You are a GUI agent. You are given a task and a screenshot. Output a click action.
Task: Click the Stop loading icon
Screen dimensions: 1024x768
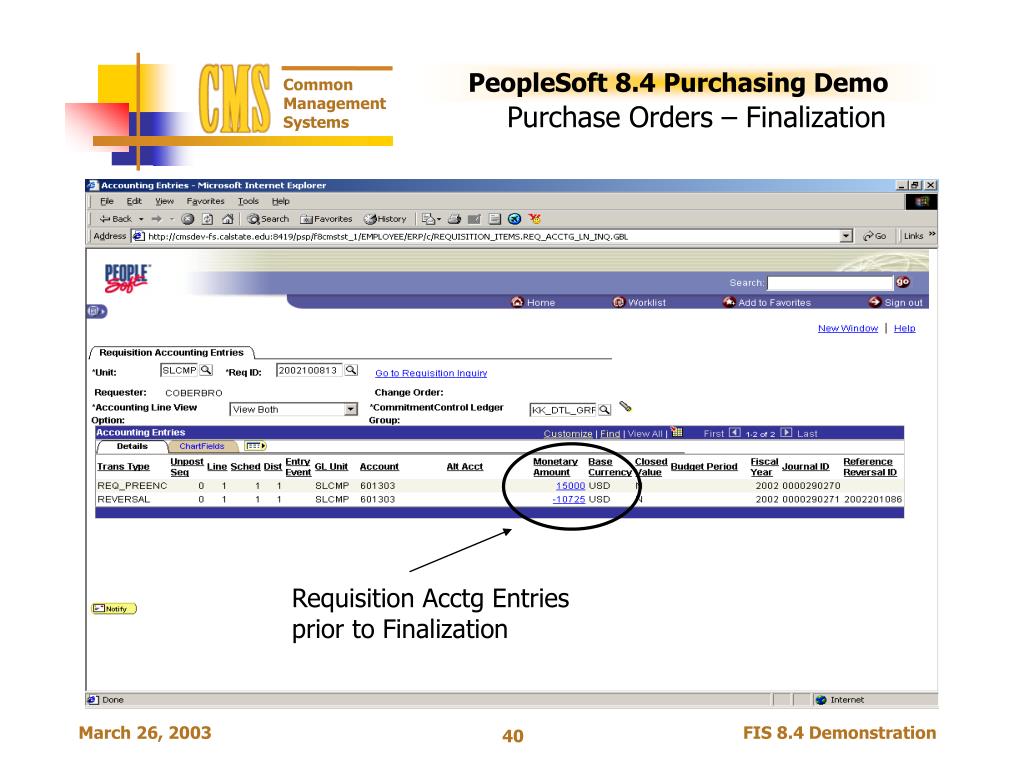click(188, 219)
